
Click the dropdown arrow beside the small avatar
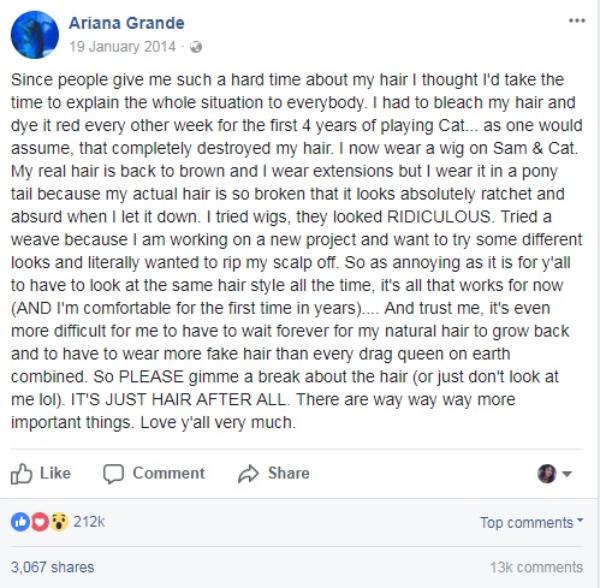(568, 474)
